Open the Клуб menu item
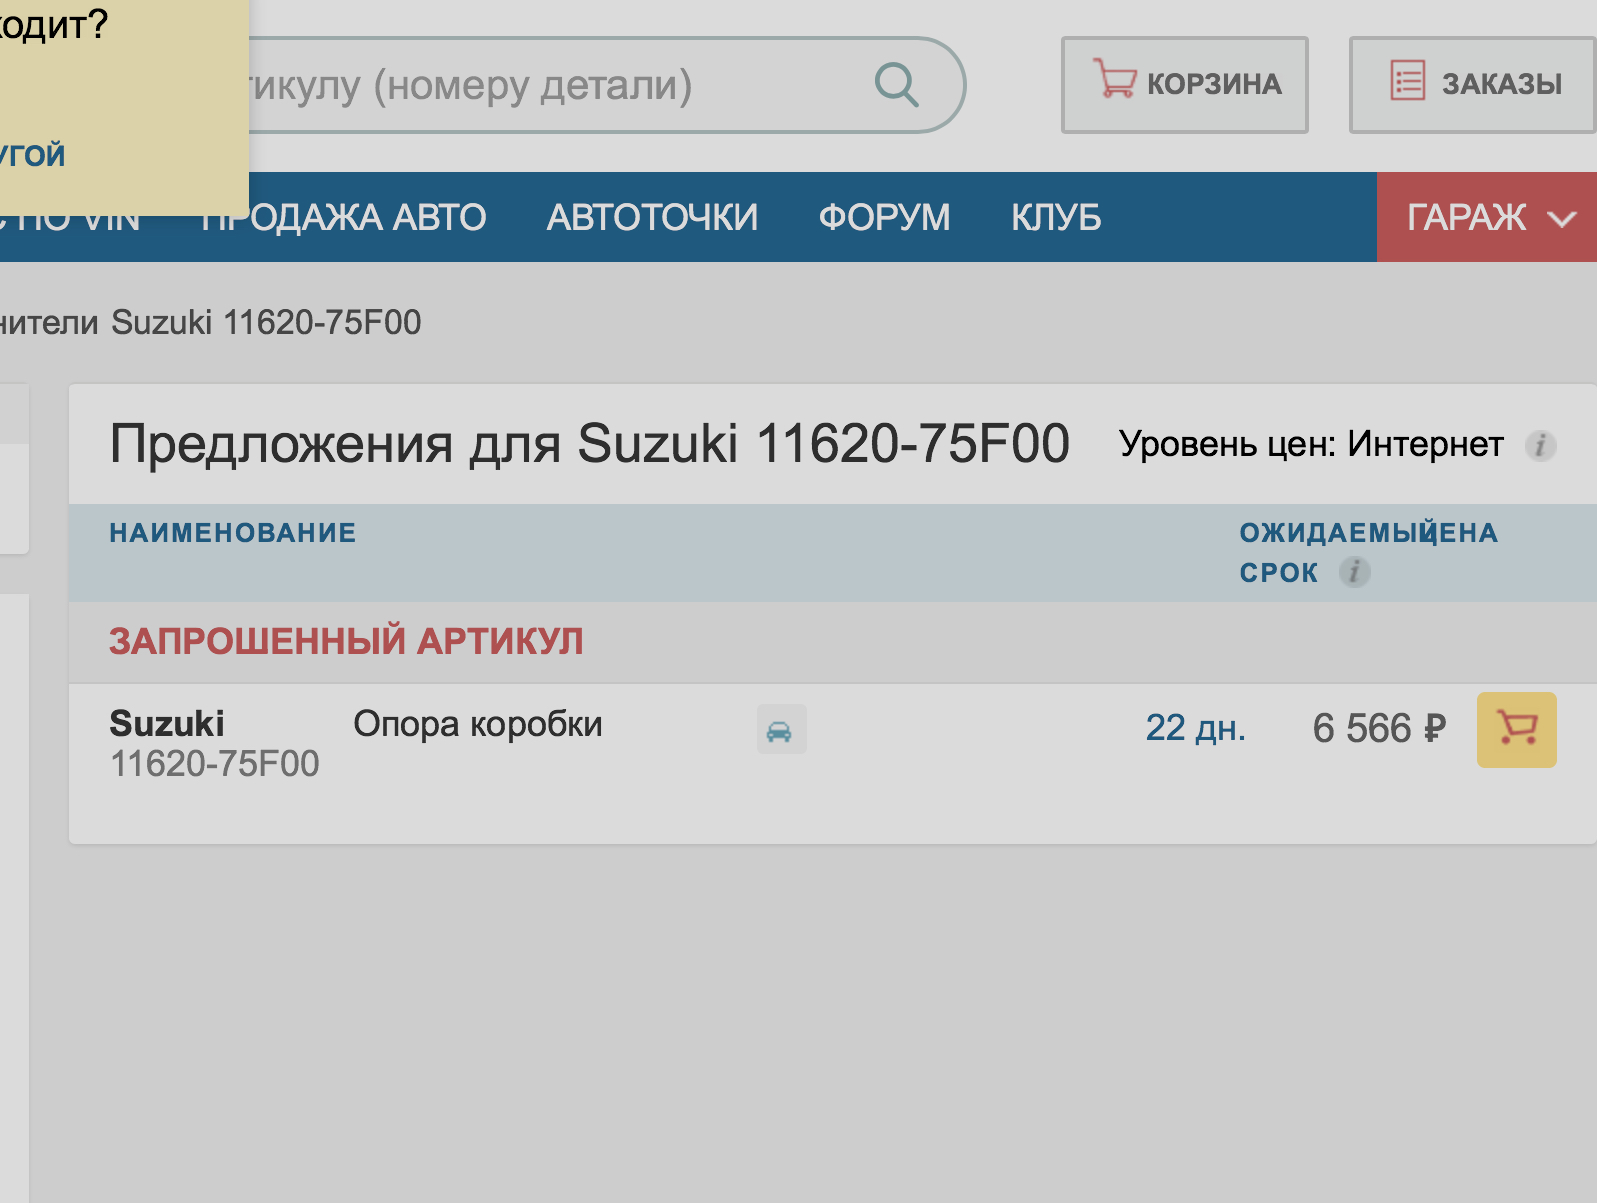 click(1056, 217)
